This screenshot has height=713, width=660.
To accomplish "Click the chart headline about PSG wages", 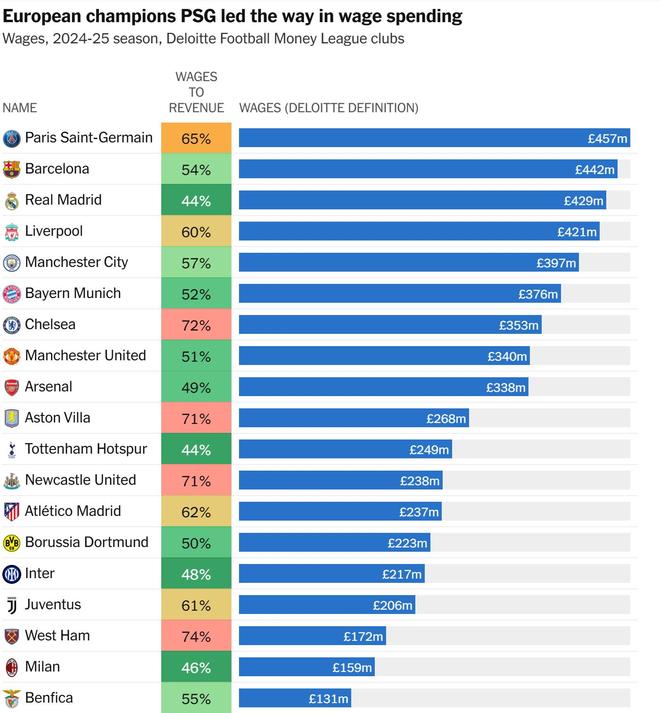I will pos(232,16).
